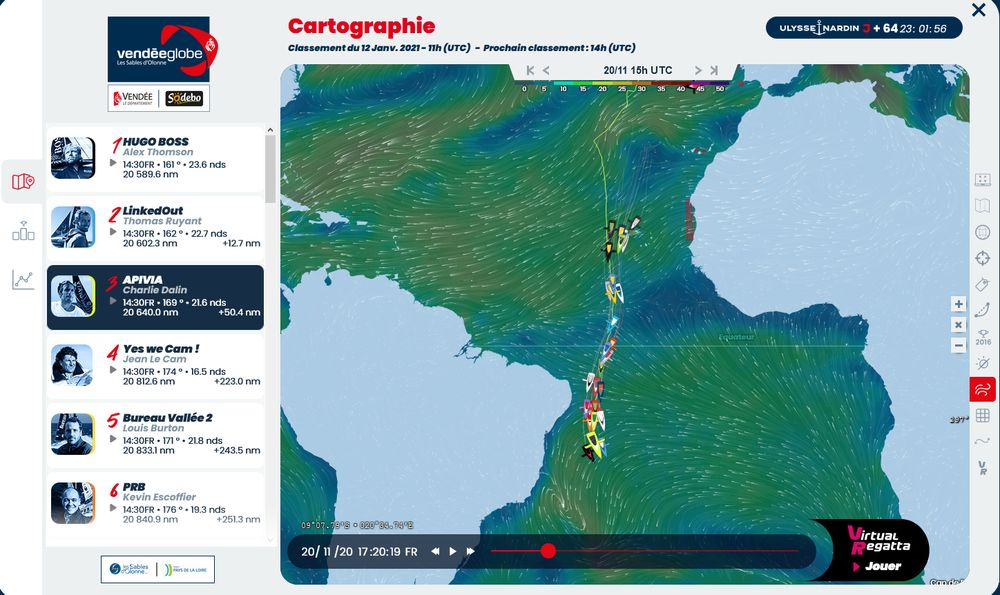
Task: Show 2016 trophy reference track
Action: tap(983, 337)
